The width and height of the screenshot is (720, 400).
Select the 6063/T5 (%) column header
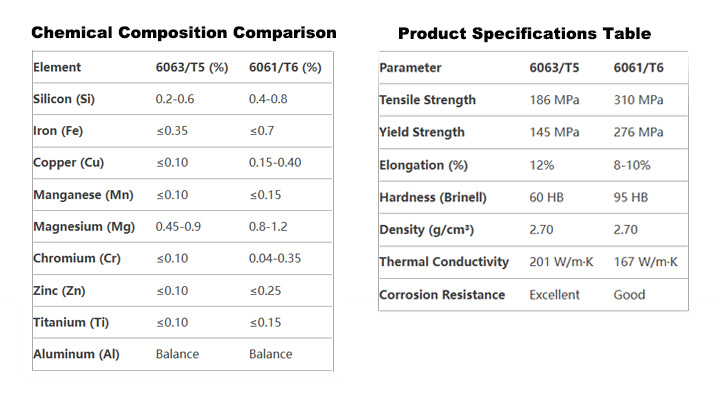tap(192, 68)
